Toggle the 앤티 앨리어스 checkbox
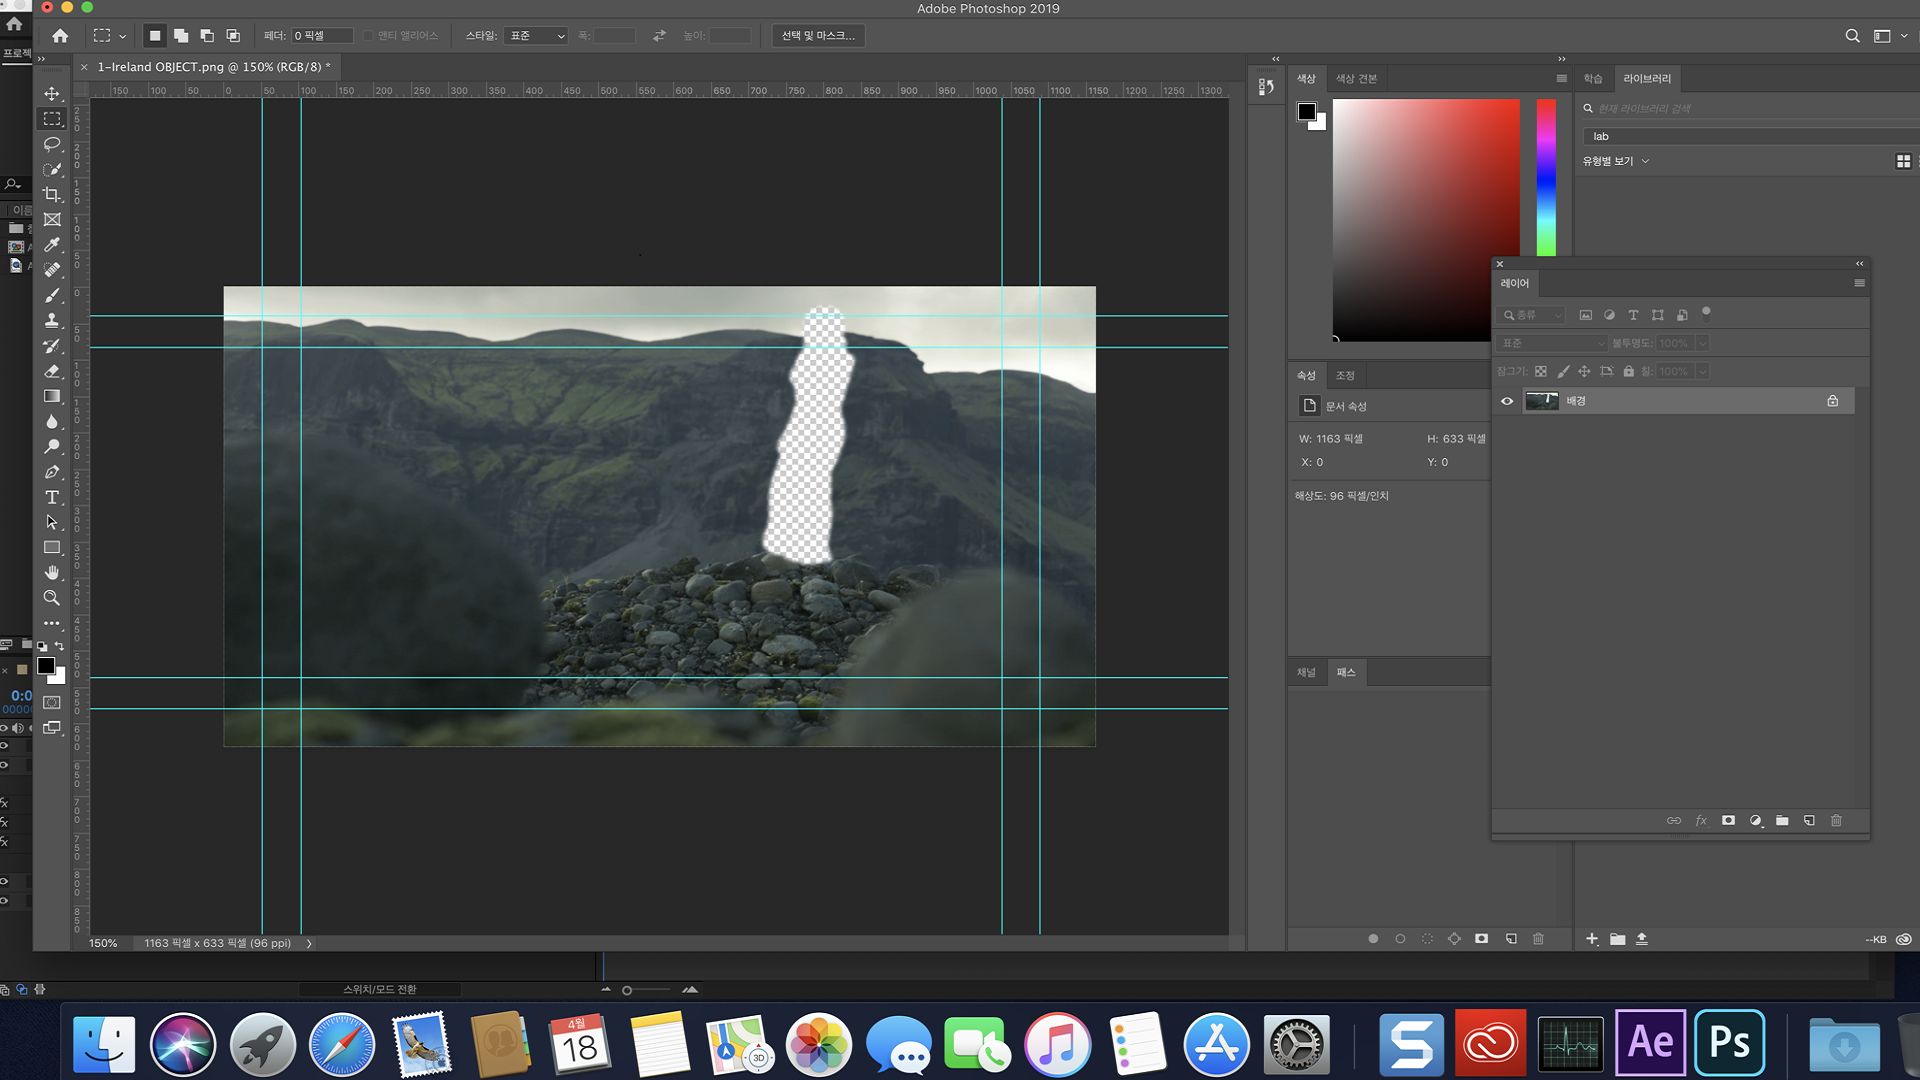 [368, 36]
